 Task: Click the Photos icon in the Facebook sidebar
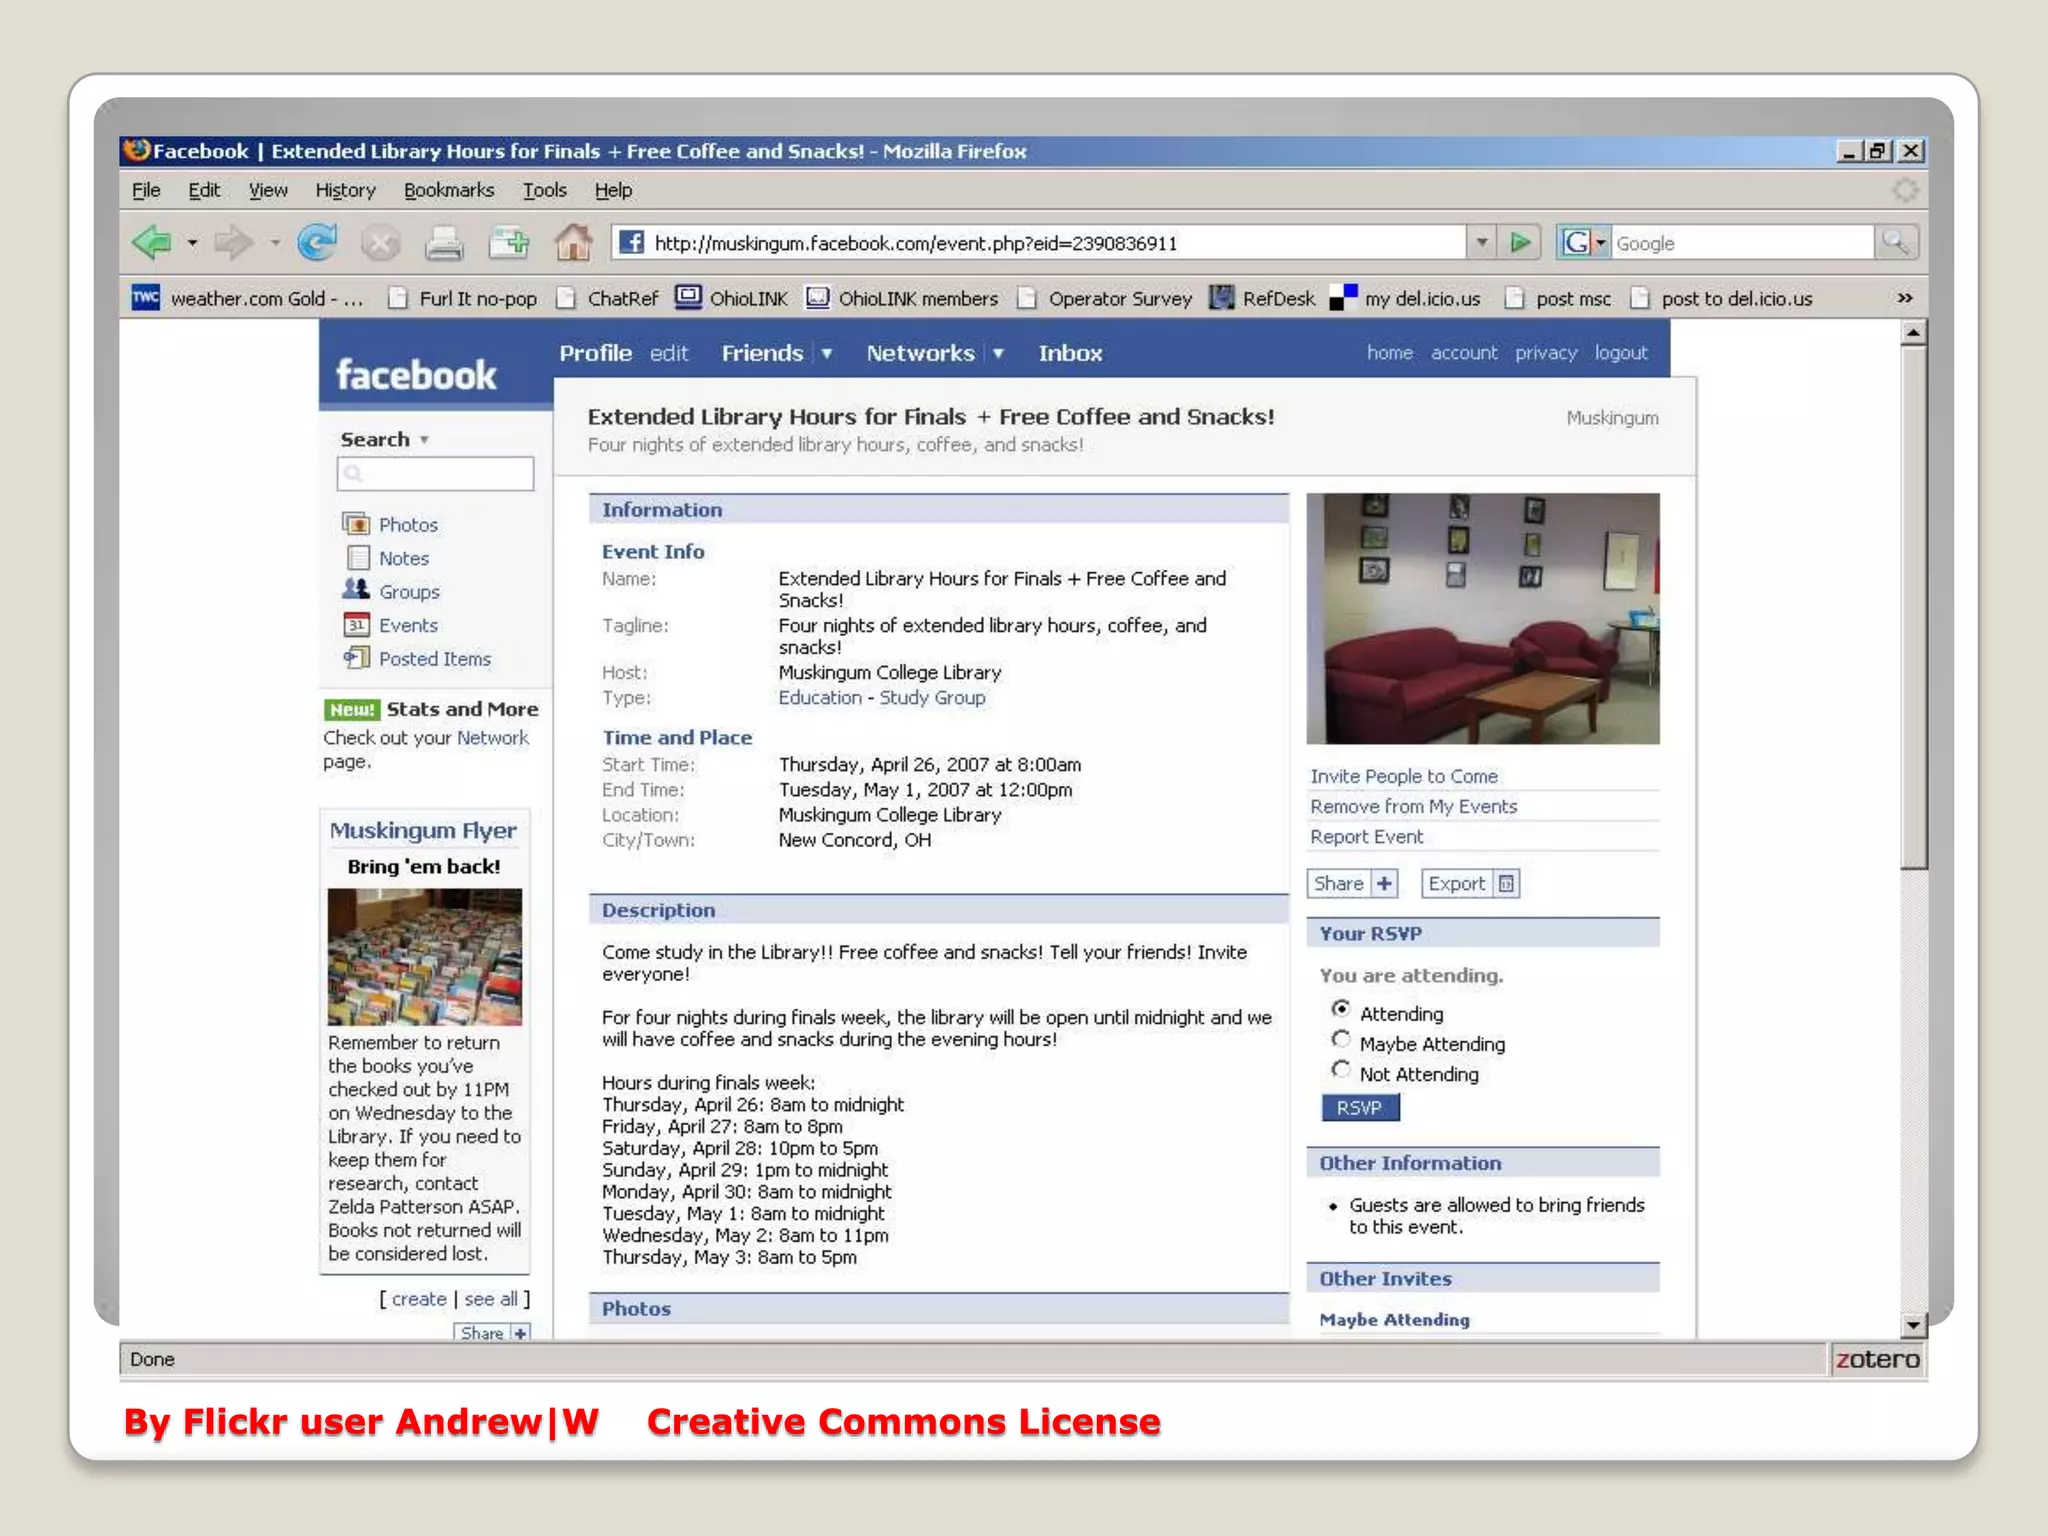356,523
